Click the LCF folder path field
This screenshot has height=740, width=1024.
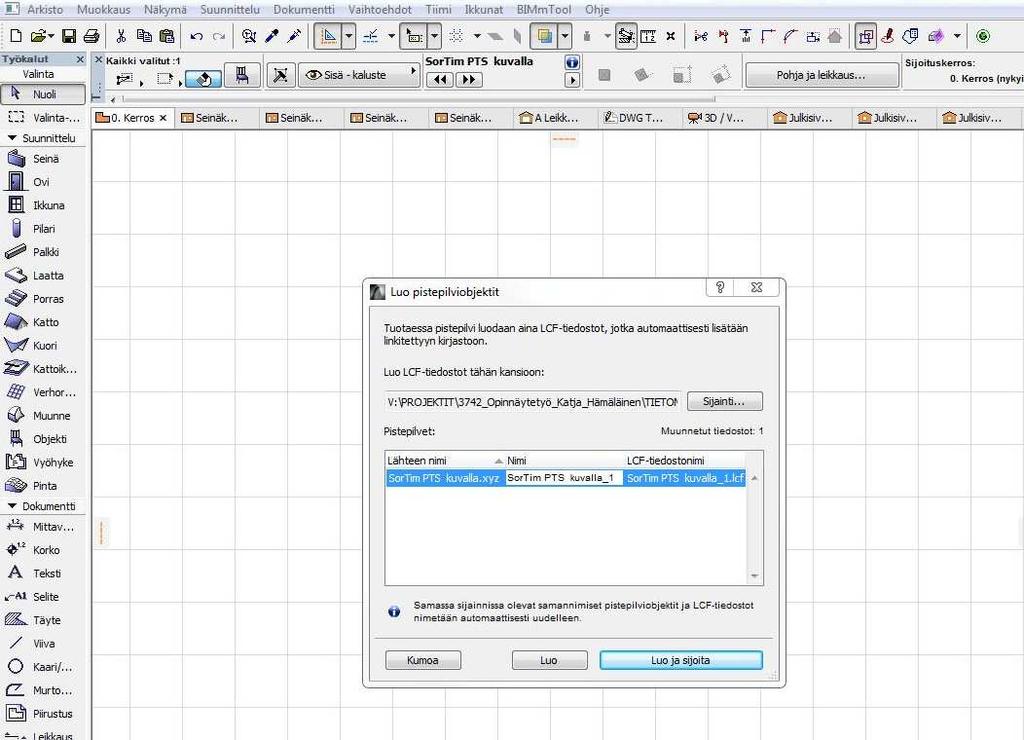532,402
